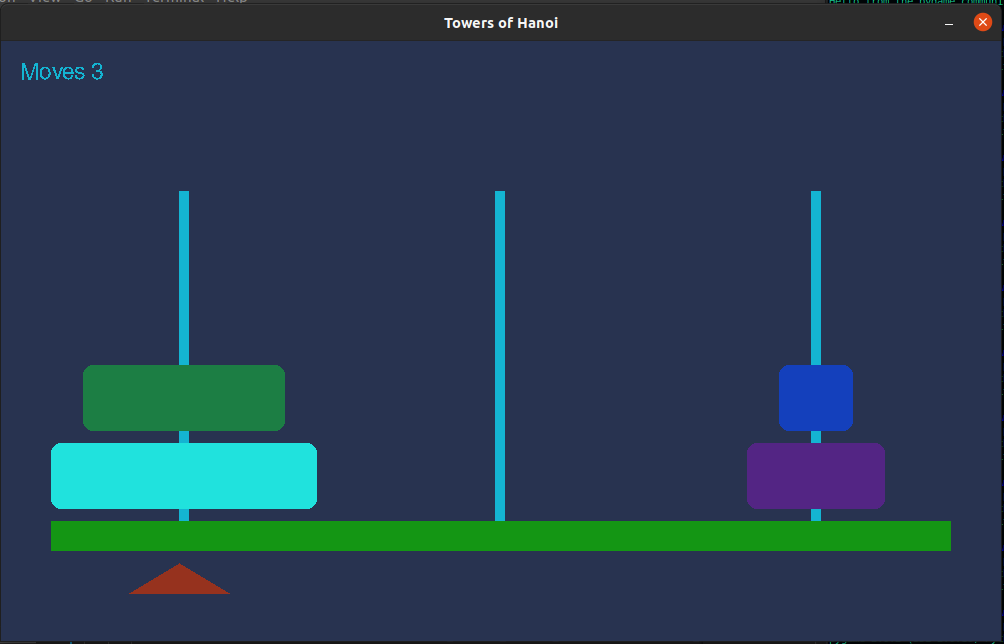Open the Run menu
The width and height of the screenshot is (1004, 644).
pyautogui.click(x=118, y=2)
